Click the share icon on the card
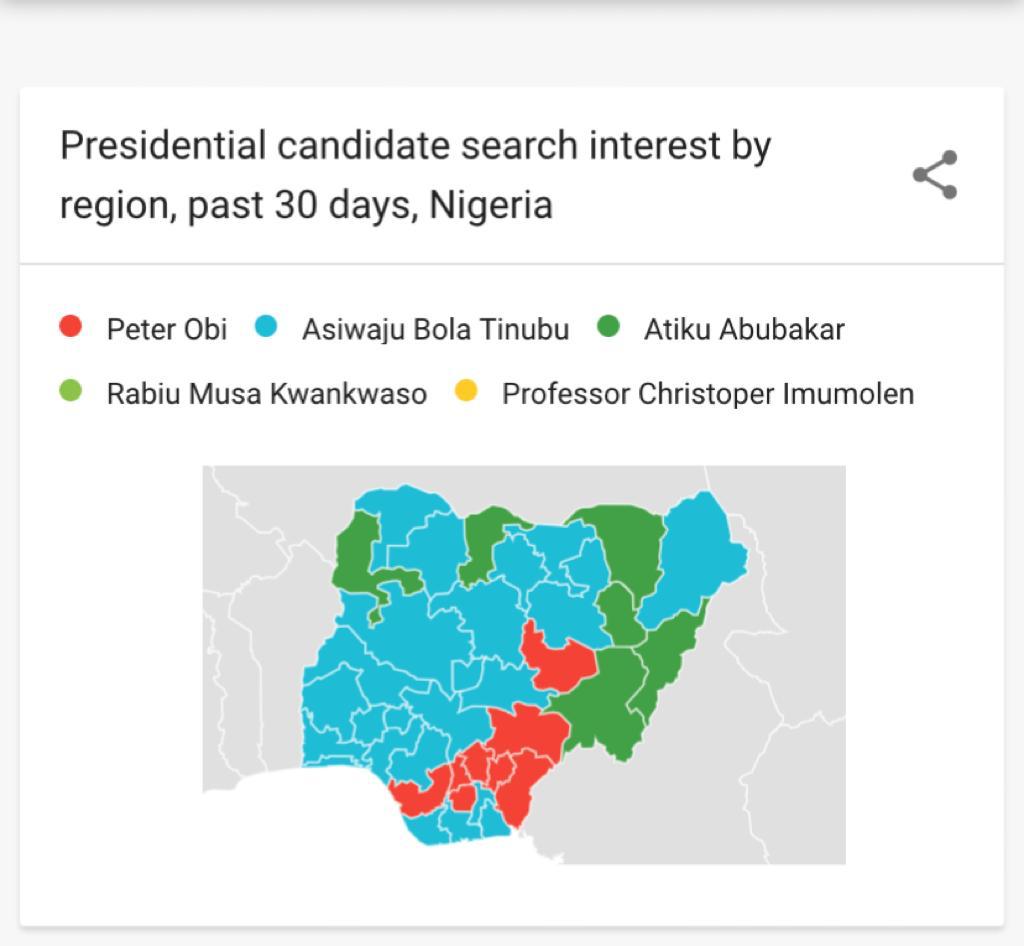The image size is (1024, 946). (x=935, y=174)
